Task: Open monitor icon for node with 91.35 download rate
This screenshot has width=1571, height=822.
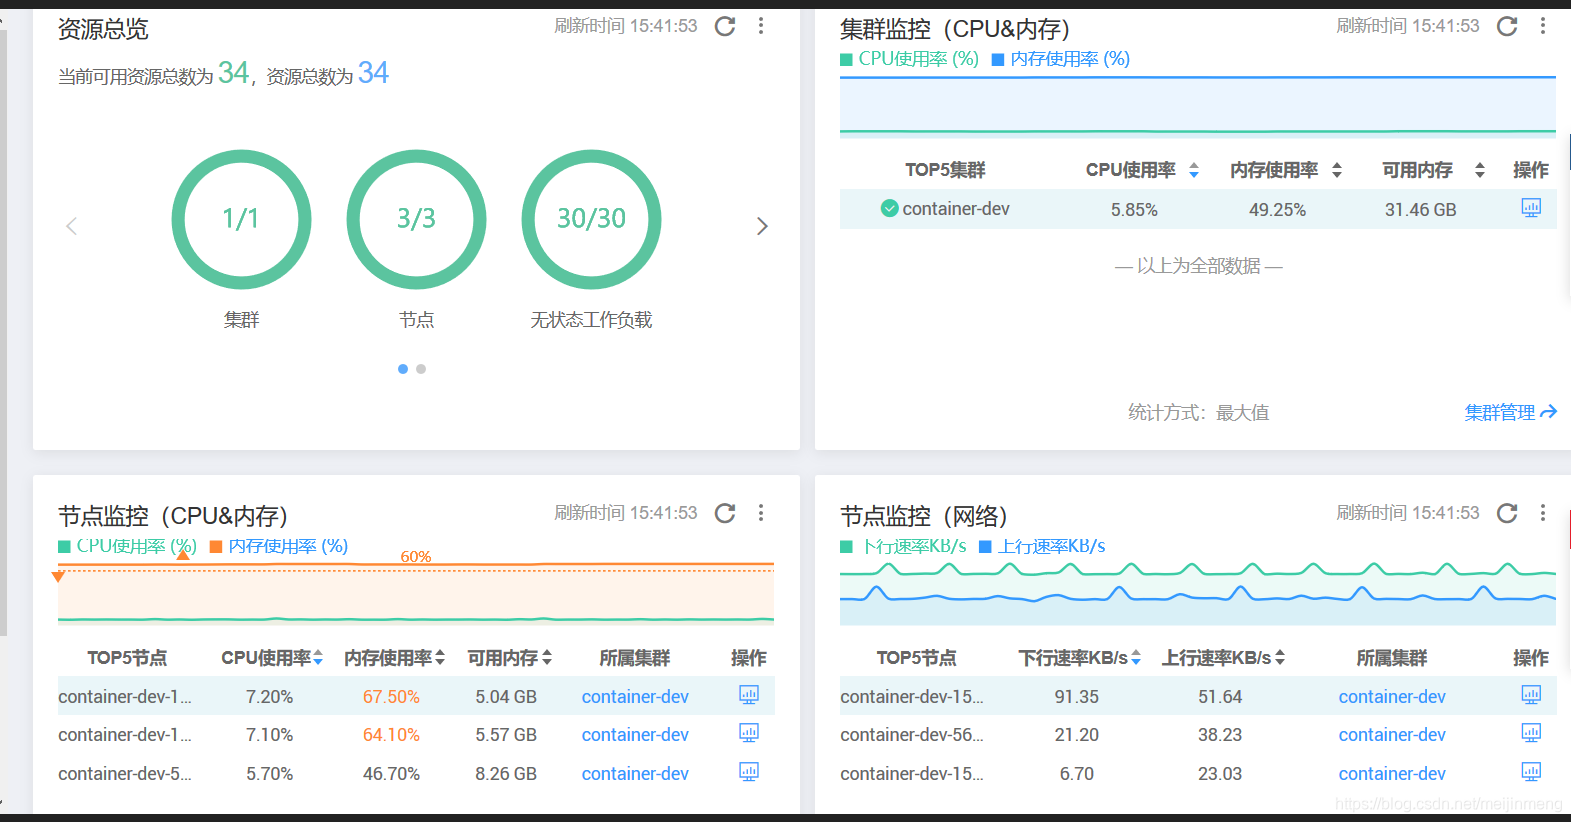Action: [1531, 695]
